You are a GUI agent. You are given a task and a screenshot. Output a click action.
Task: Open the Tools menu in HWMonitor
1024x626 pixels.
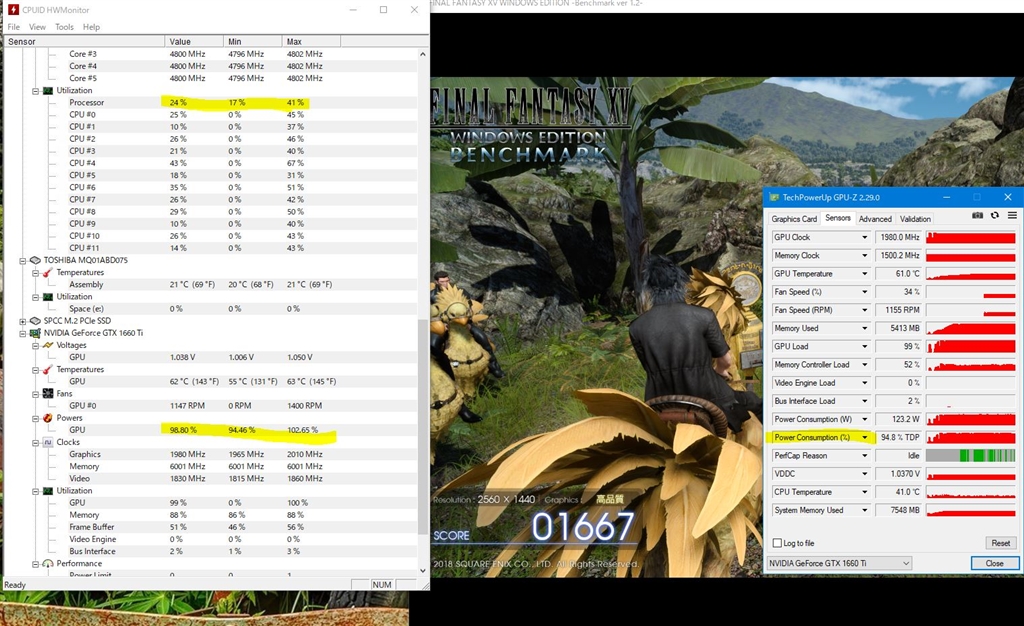tap(64, 27)
